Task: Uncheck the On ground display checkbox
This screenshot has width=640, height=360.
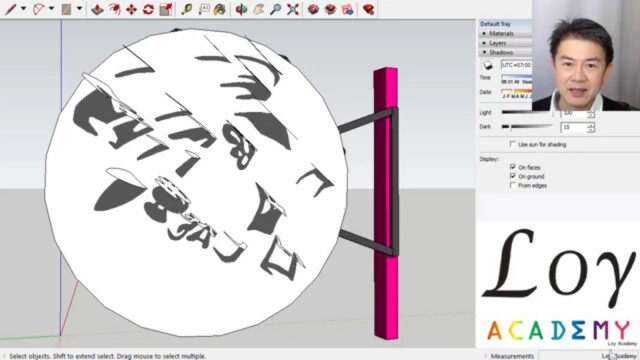Action: 513,176
